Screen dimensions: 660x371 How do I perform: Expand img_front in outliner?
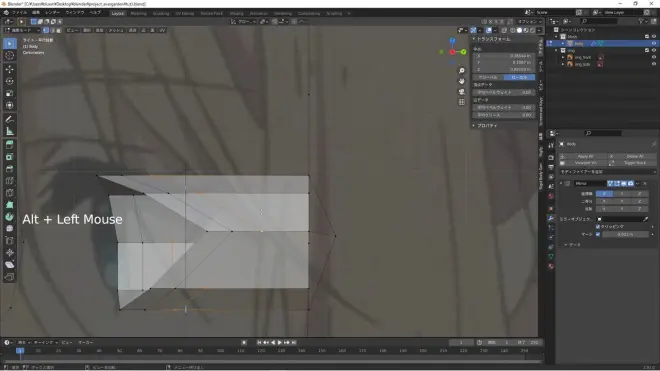pyautogui.click(x=563, y=57)
